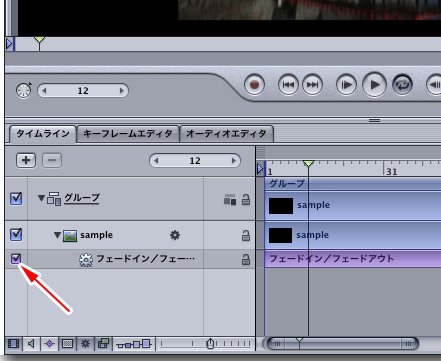Switch to the キーフレームエディタ tab

pyautogui.click(x=128, y=134)
